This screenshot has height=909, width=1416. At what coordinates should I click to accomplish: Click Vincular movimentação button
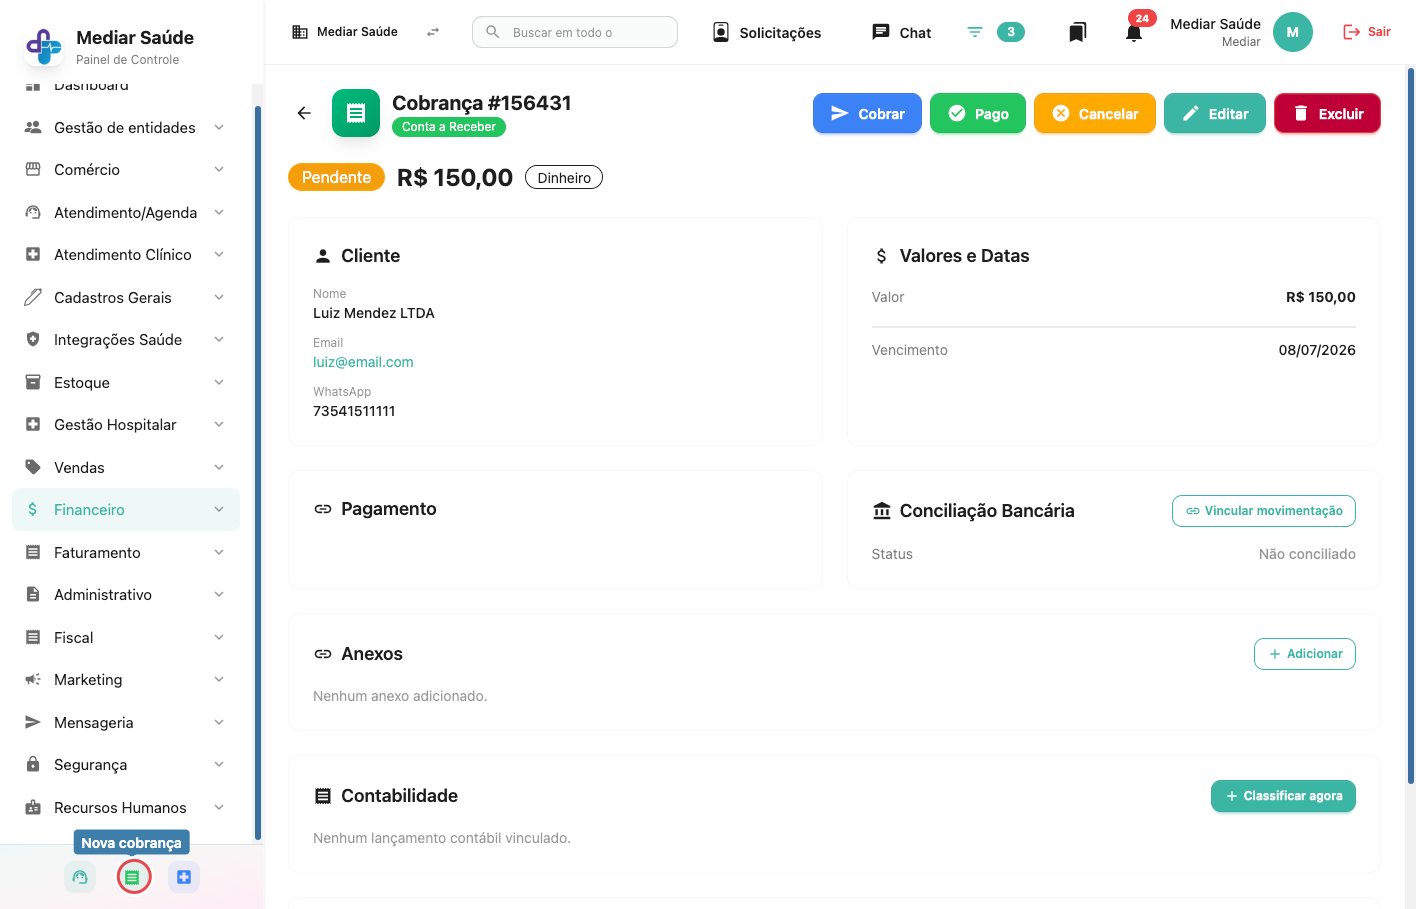1264,510
